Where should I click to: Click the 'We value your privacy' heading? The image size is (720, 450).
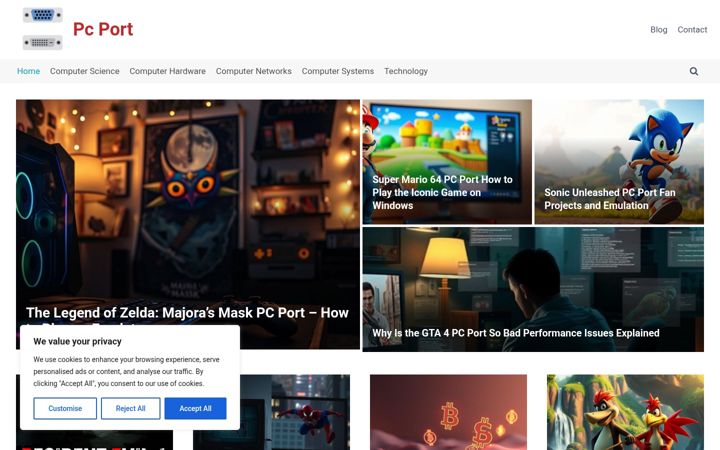pyautogui.click(x=77, y=342)
